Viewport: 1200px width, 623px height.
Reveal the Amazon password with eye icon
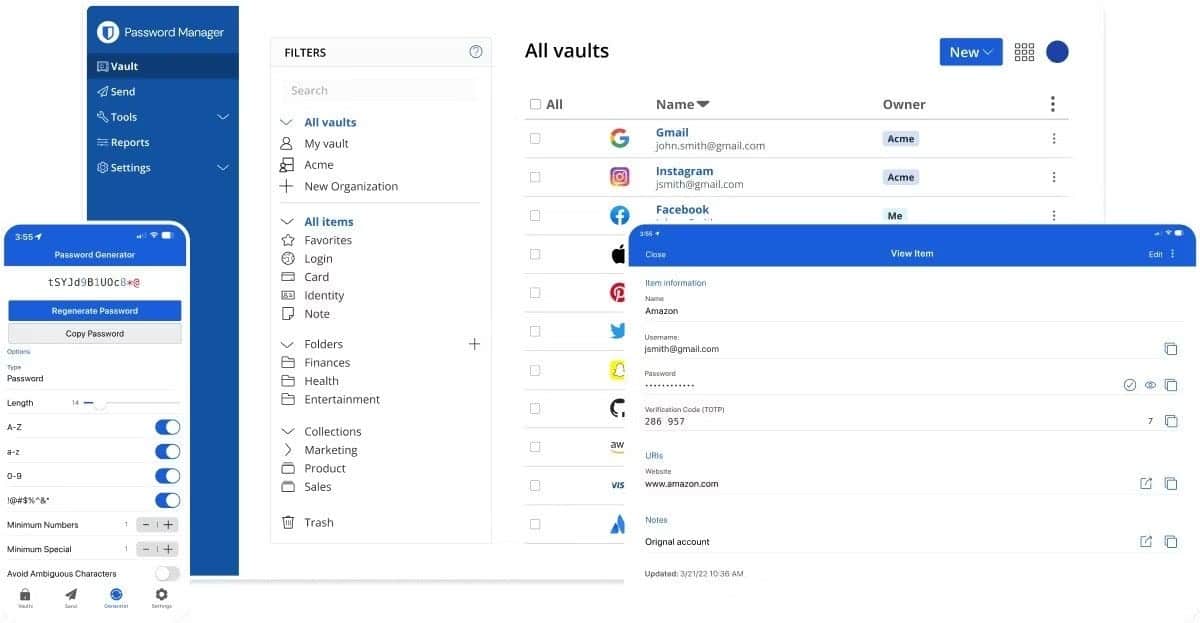[1150, 385]
